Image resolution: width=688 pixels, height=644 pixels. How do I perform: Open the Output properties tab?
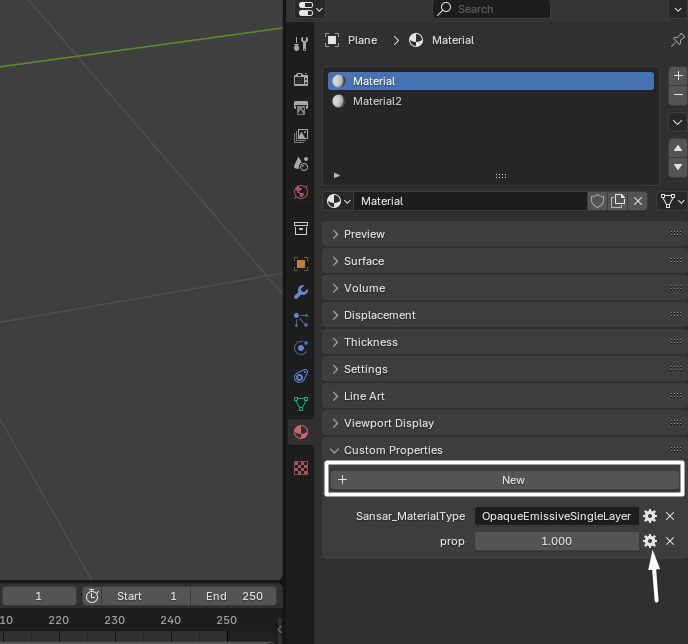(x=301, y=107)
